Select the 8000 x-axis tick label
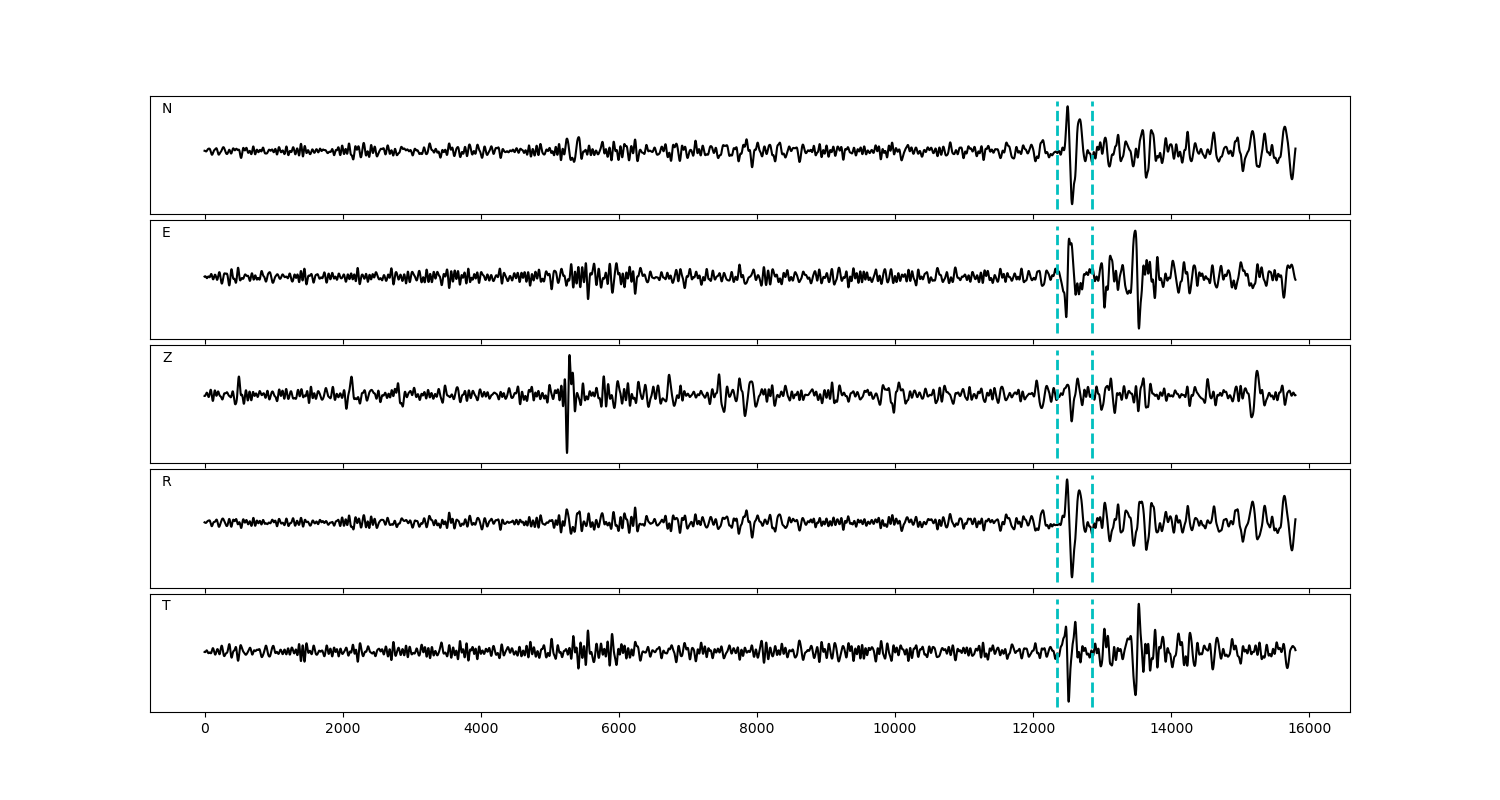Image resolution: width=1500 pixels, height=800 pixels. click(757, 729)
